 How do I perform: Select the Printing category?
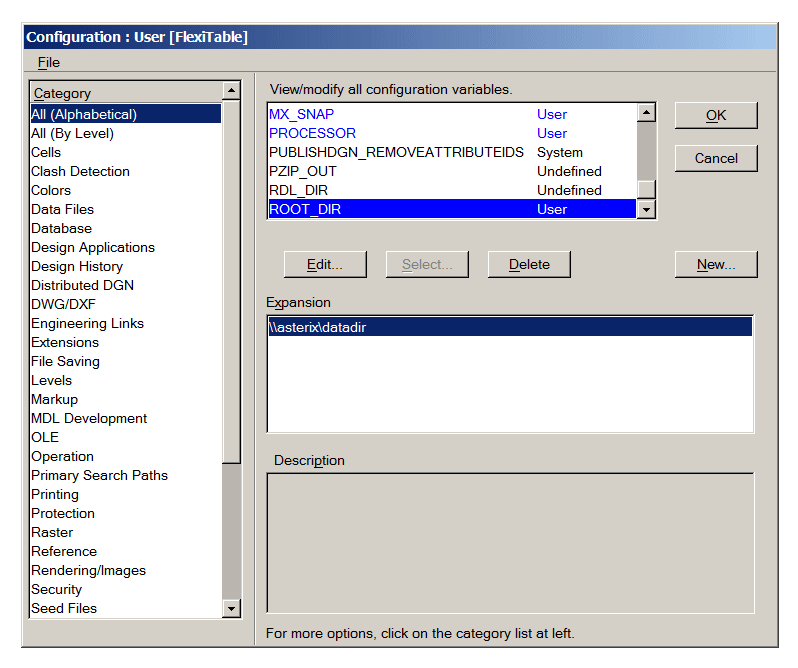click(x=126, y=494)
